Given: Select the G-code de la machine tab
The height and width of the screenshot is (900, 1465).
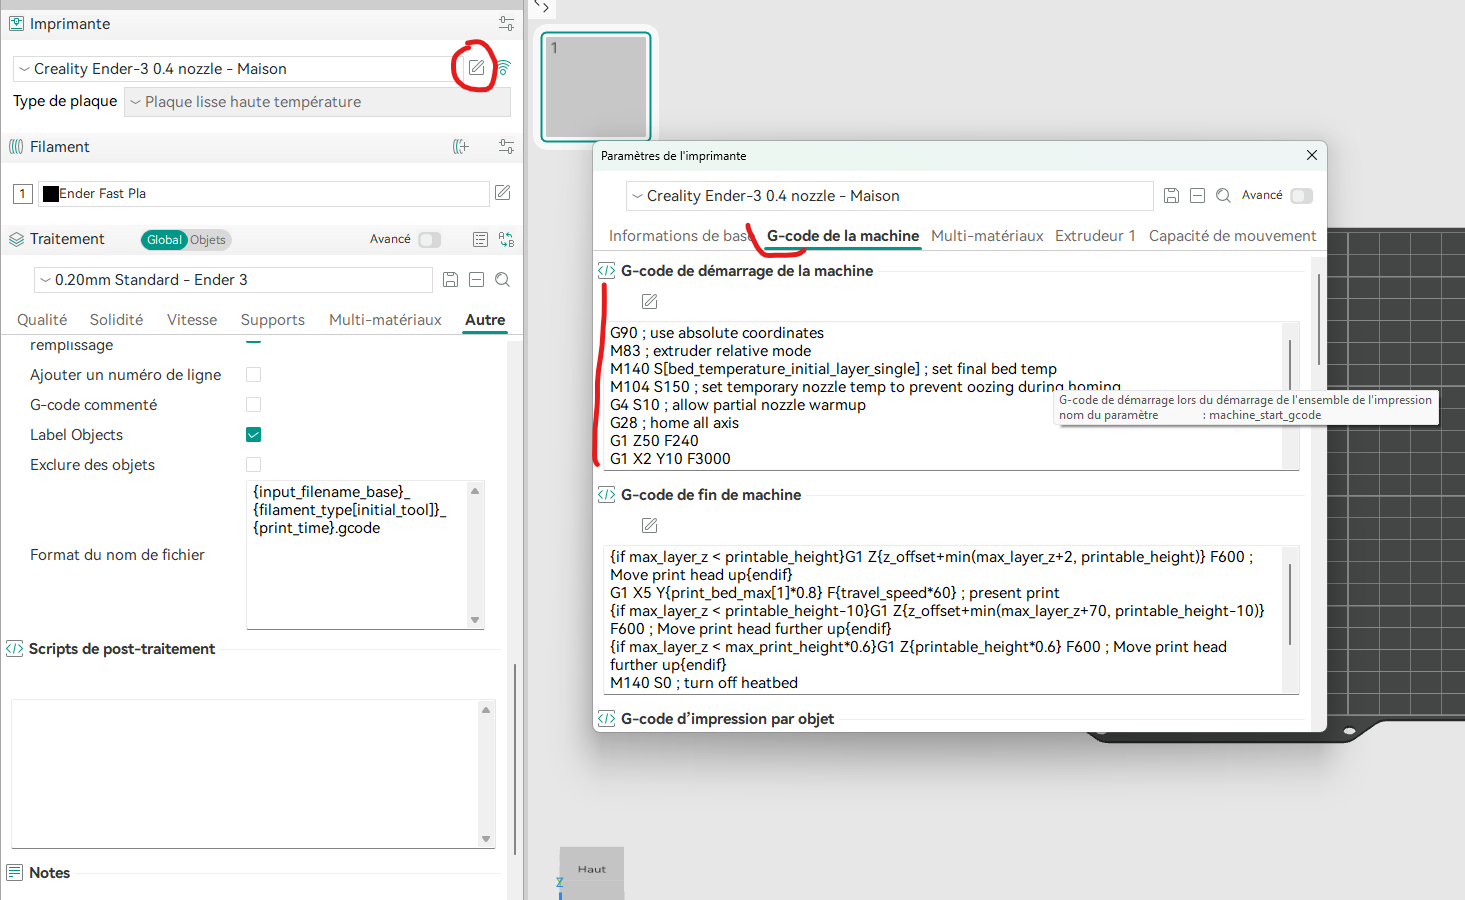Looking at the screenshot, I should [843, 236].
